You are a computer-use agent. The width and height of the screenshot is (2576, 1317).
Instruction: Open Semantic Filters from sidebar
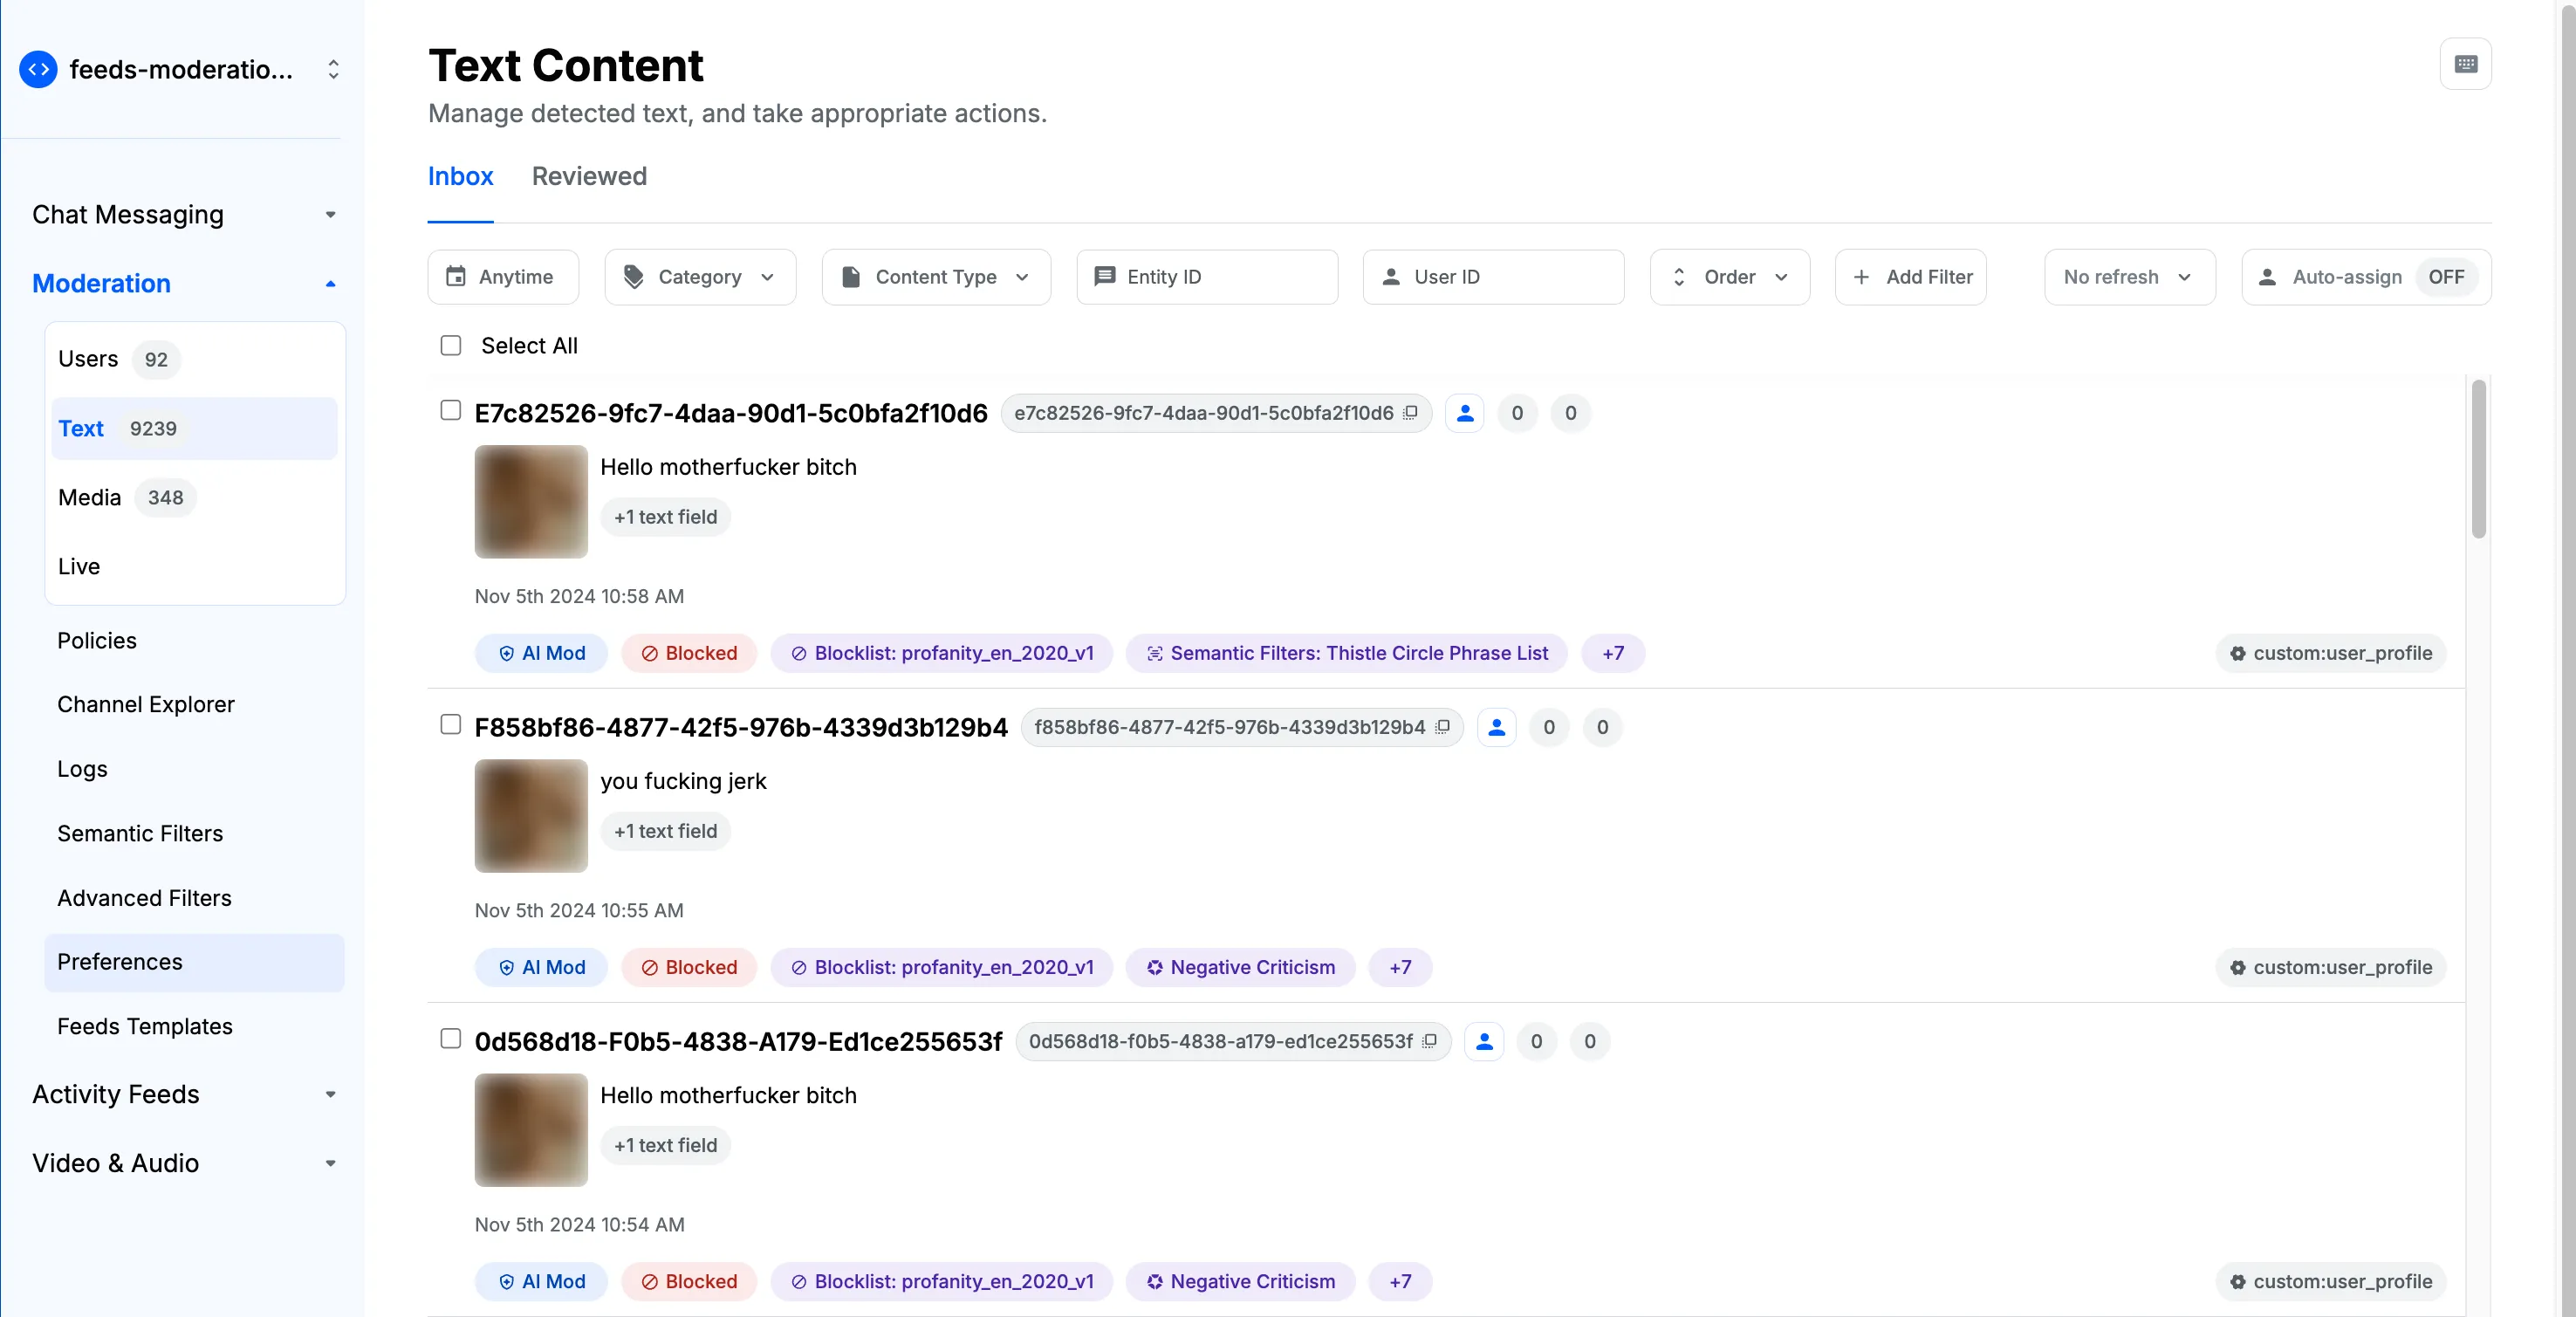point(140,833)
